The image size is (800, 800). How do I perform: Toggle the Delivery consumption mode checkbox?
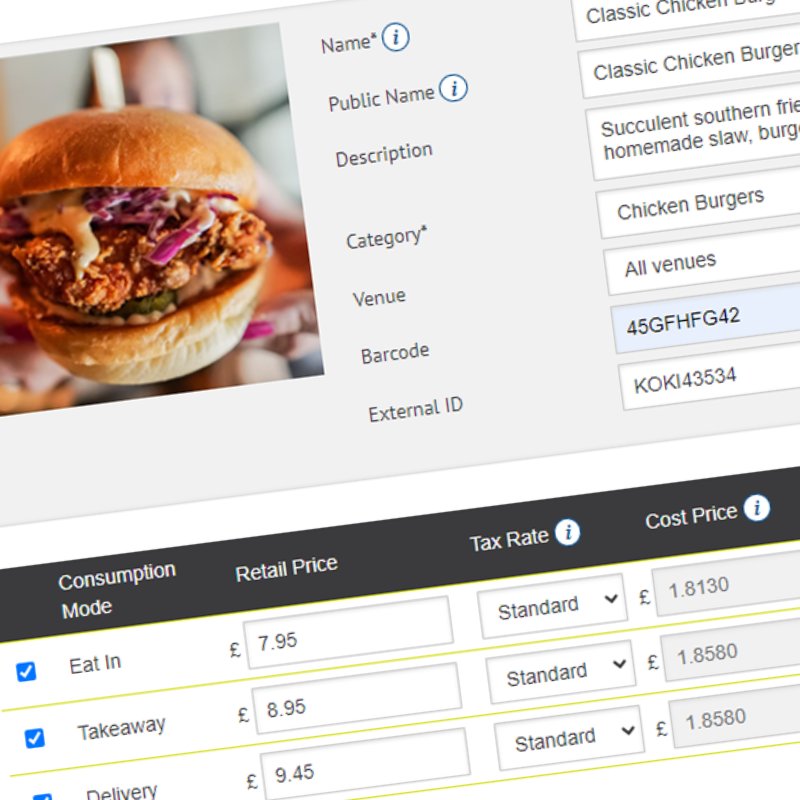pyautogui.click(x=42, y=797)
